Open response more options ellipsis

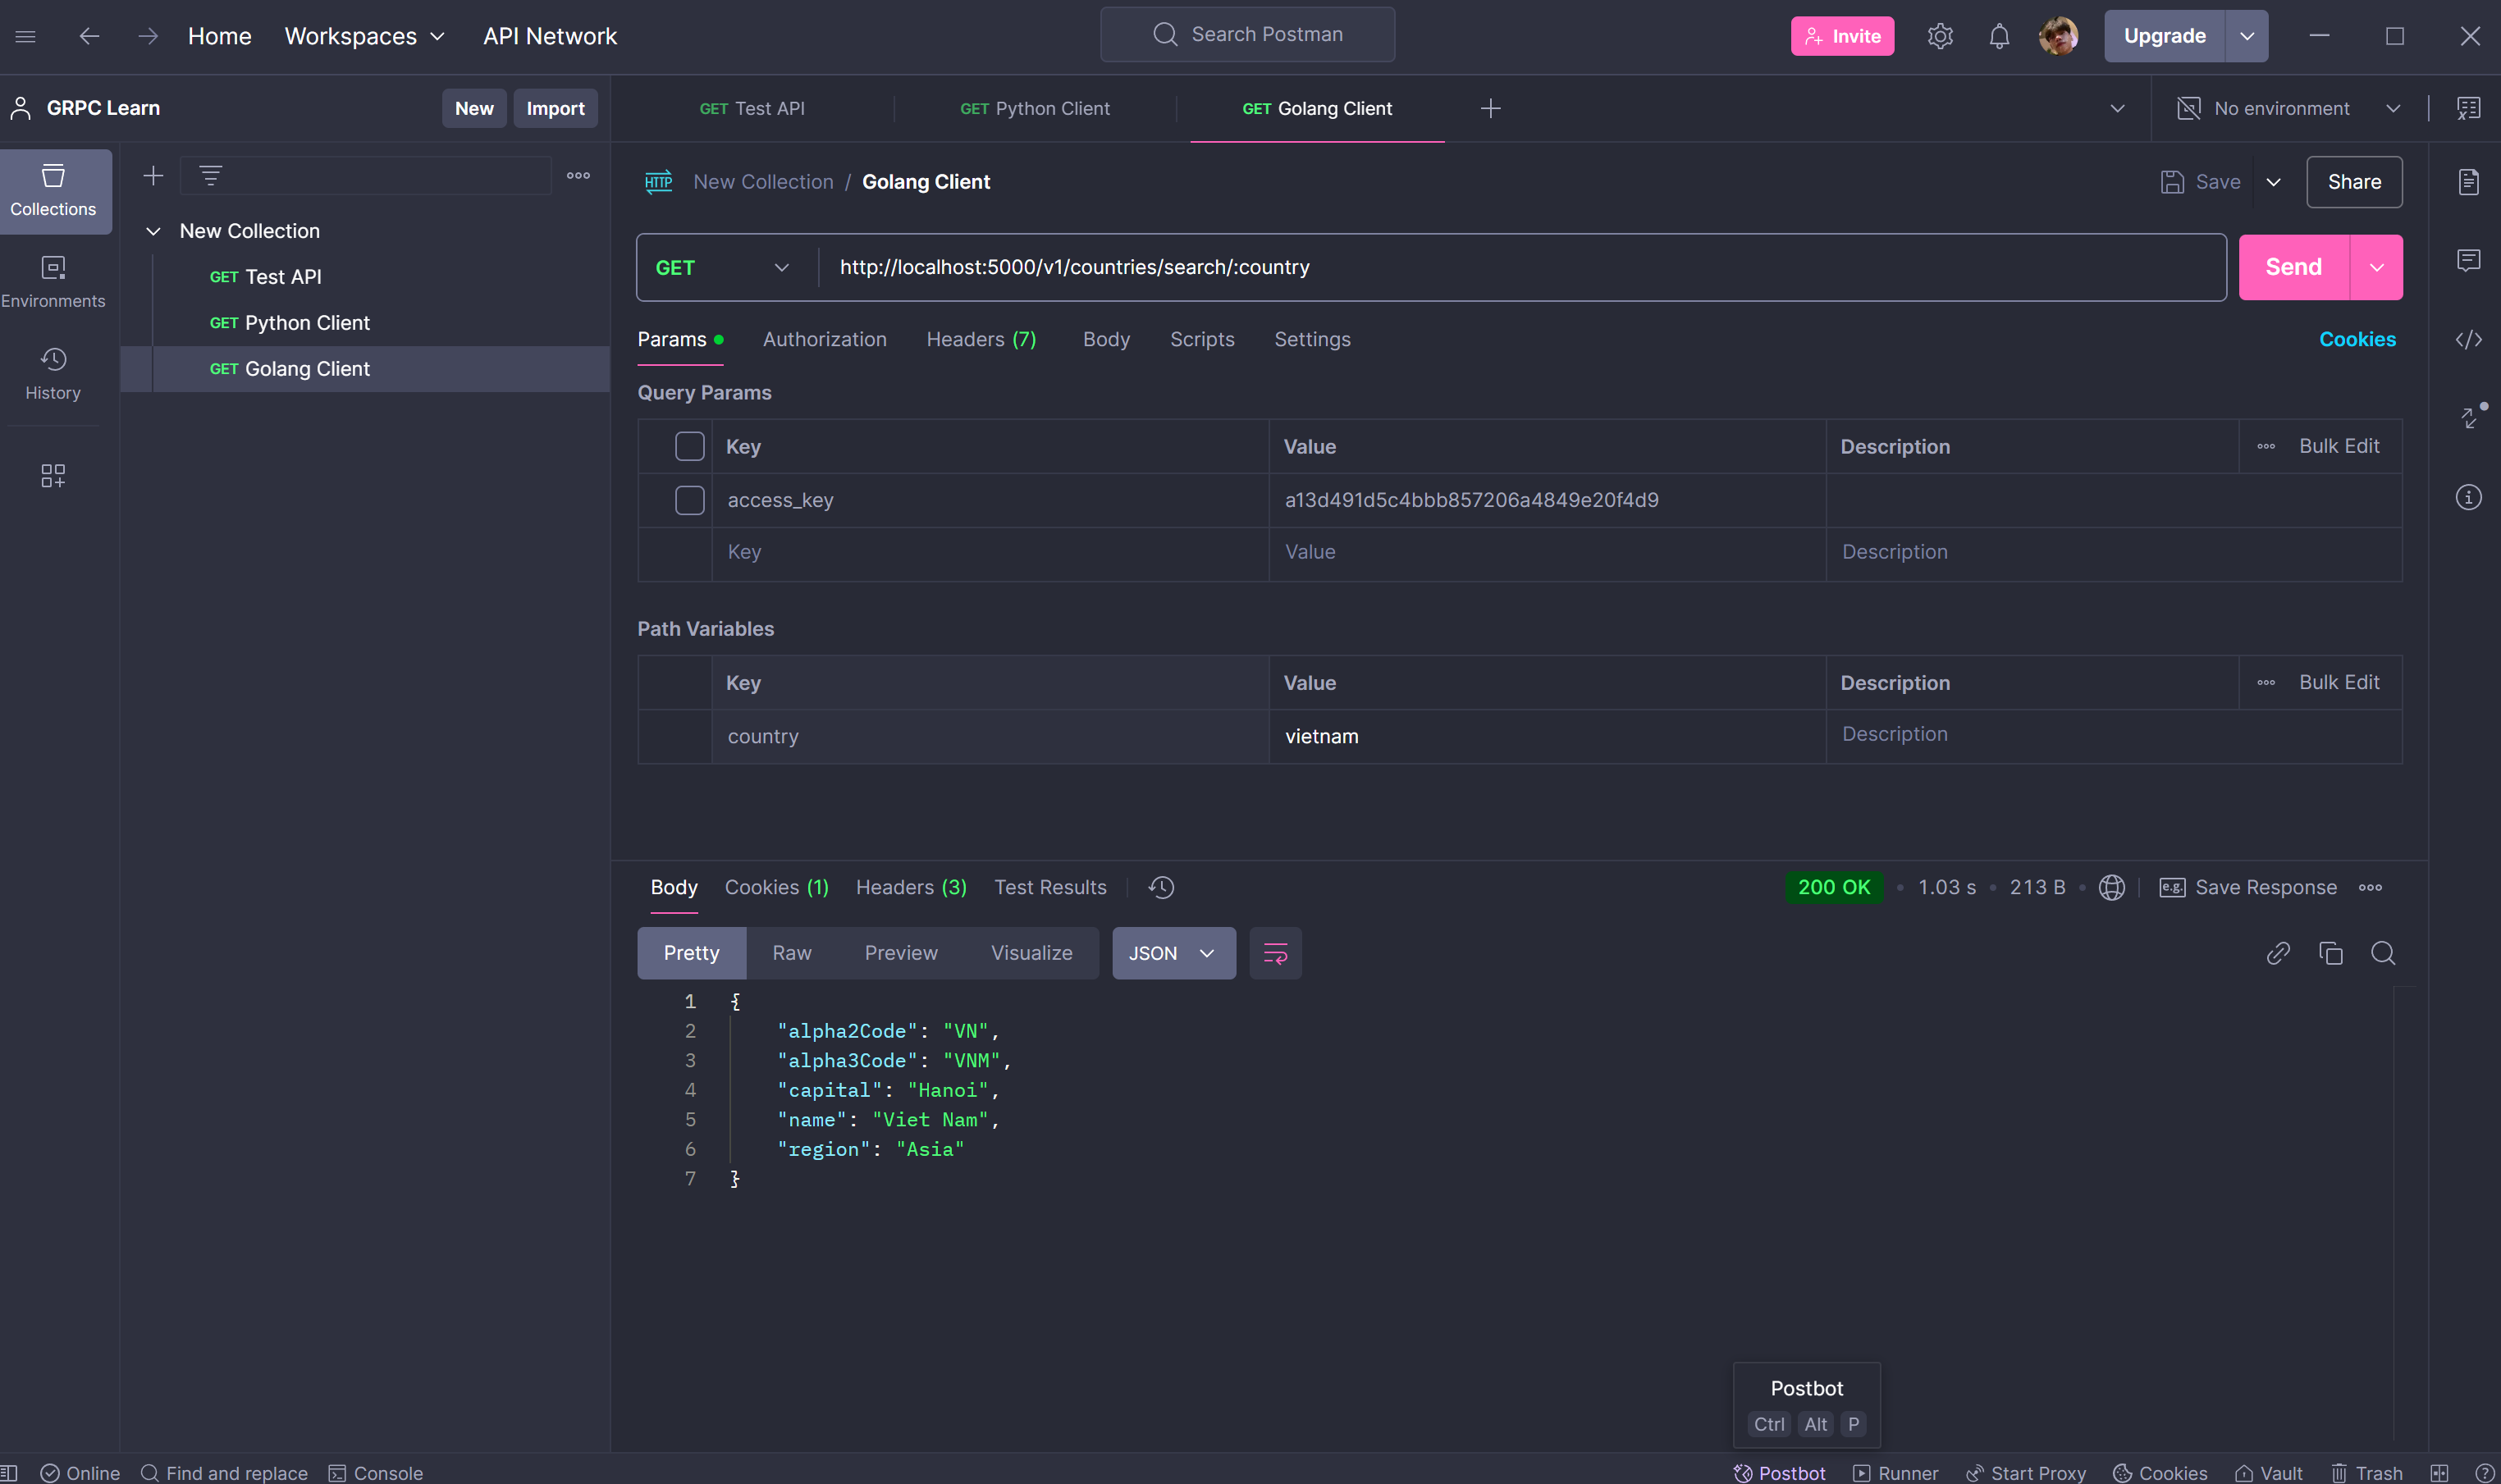2370,887
